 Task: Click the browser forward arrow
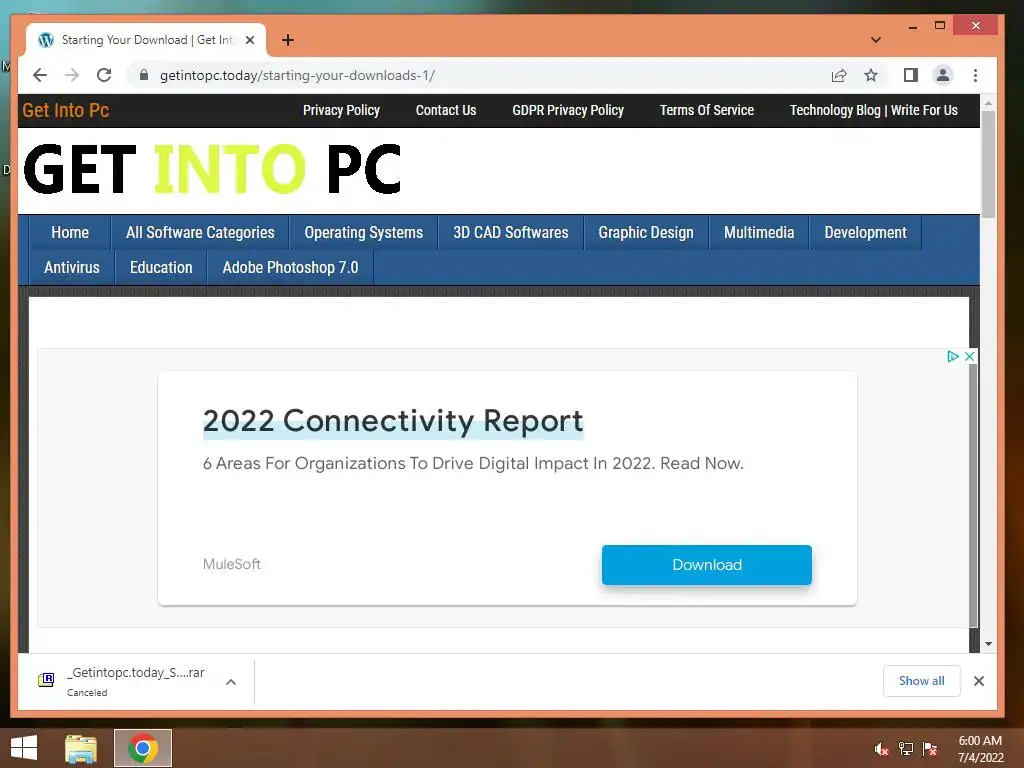tap(72, 75)
